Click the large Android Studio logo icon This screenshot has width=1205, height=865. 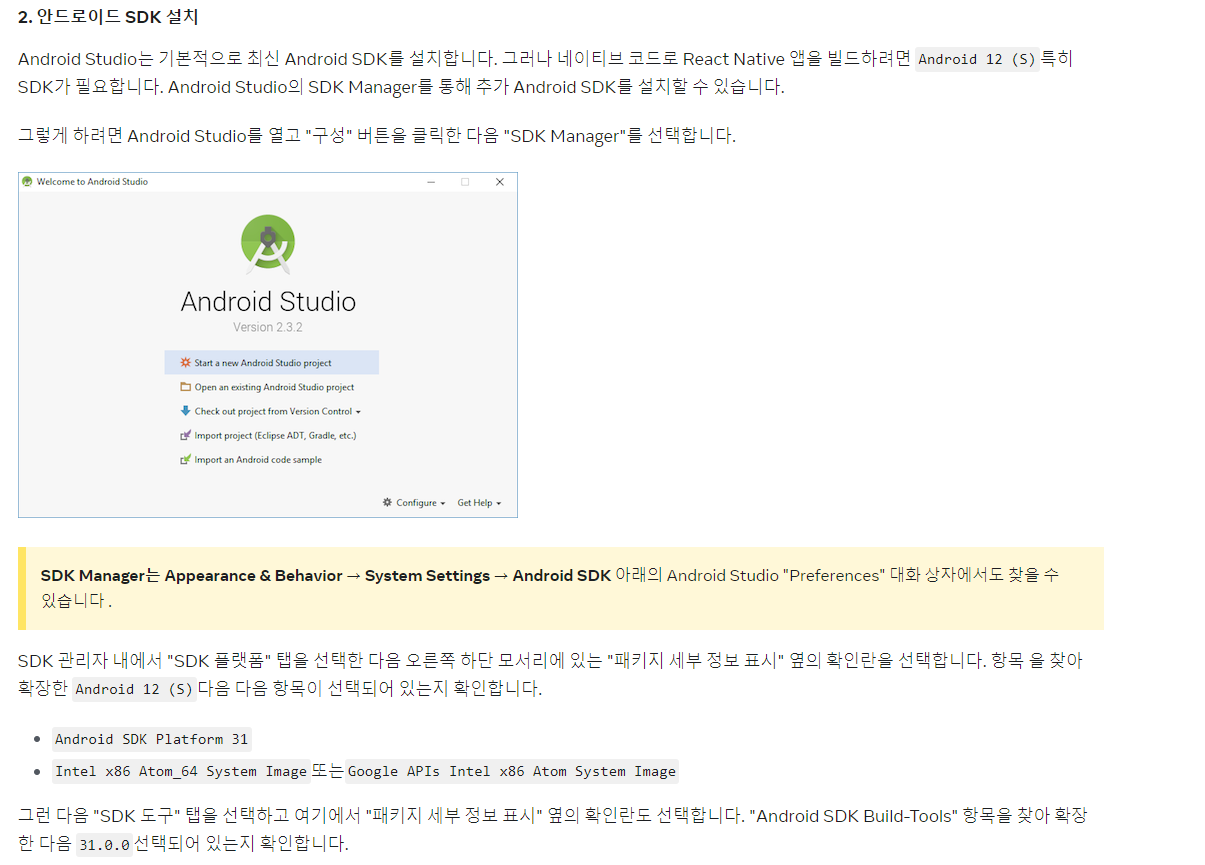pyautogui.click(x=268, y=243)
